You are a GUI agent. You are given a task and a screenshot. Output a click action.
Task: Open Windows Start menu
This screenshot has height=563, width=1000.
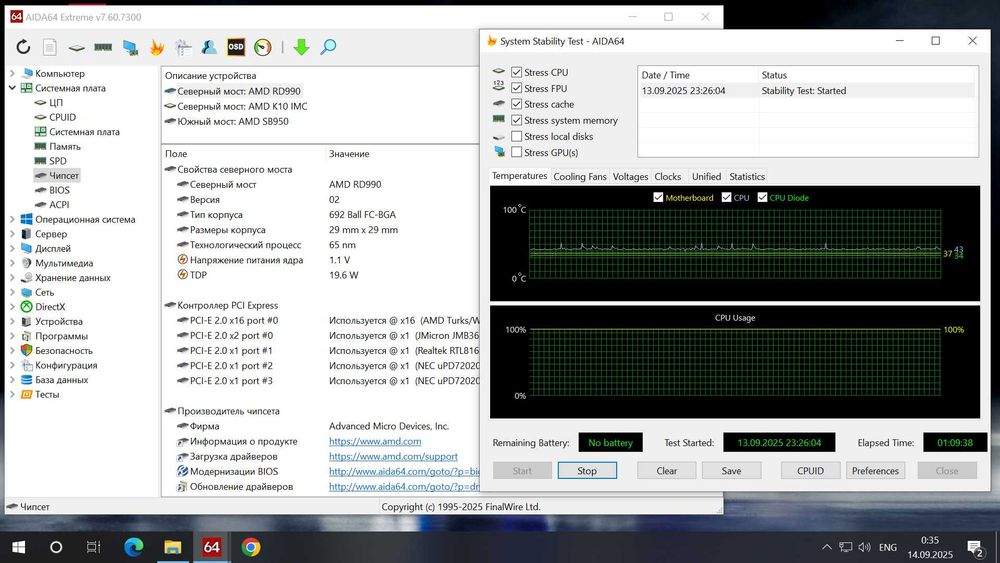coord(18,547)
